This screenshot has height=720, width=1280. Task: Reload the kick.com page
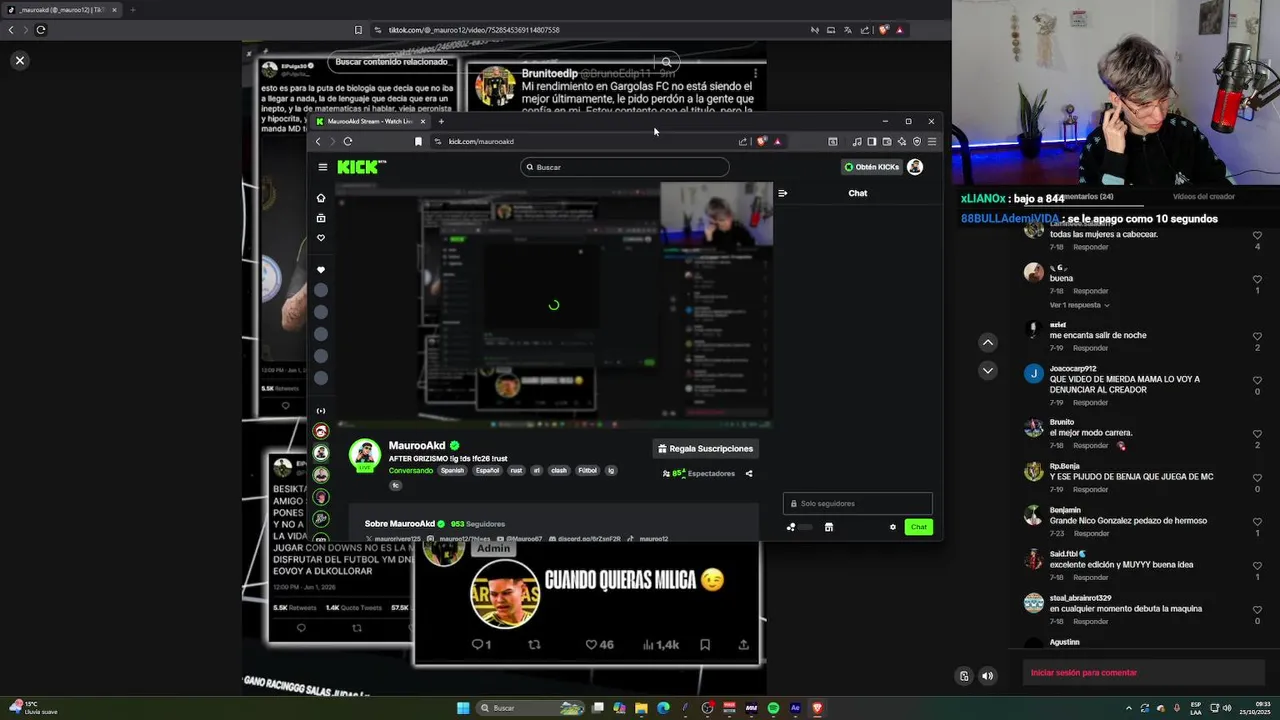[348, 141]
